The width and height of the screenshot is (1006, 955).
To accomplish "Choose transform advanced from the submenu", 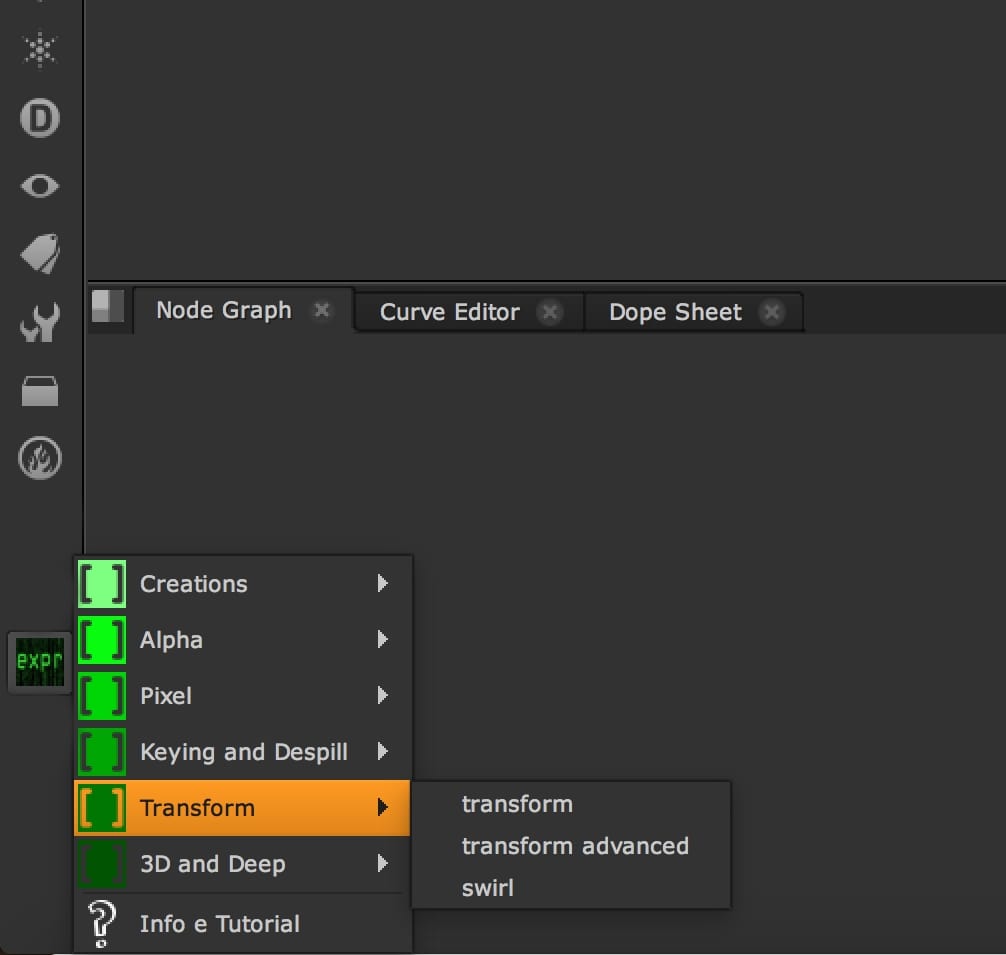I will pyautogui.click(x=575, y=846).
